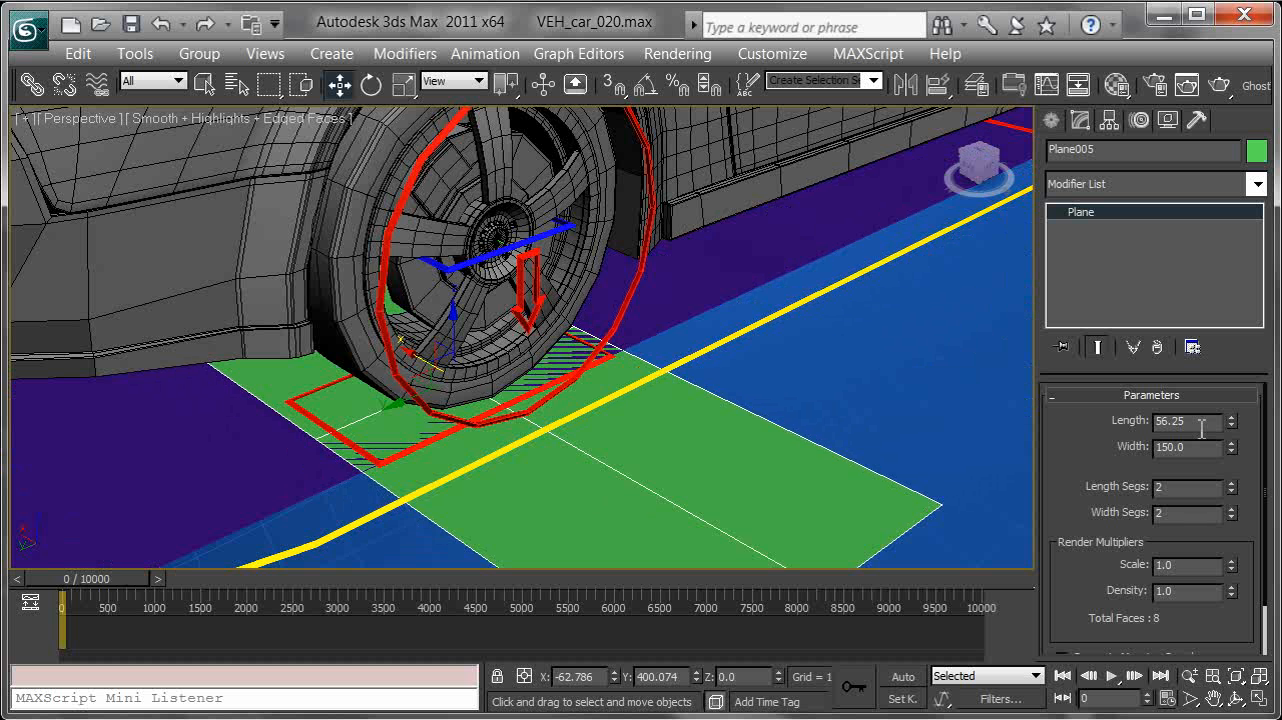This screenshot has width=1282, height=720.
Task: Open the Modifiers menu
Action: pos(404,54)
